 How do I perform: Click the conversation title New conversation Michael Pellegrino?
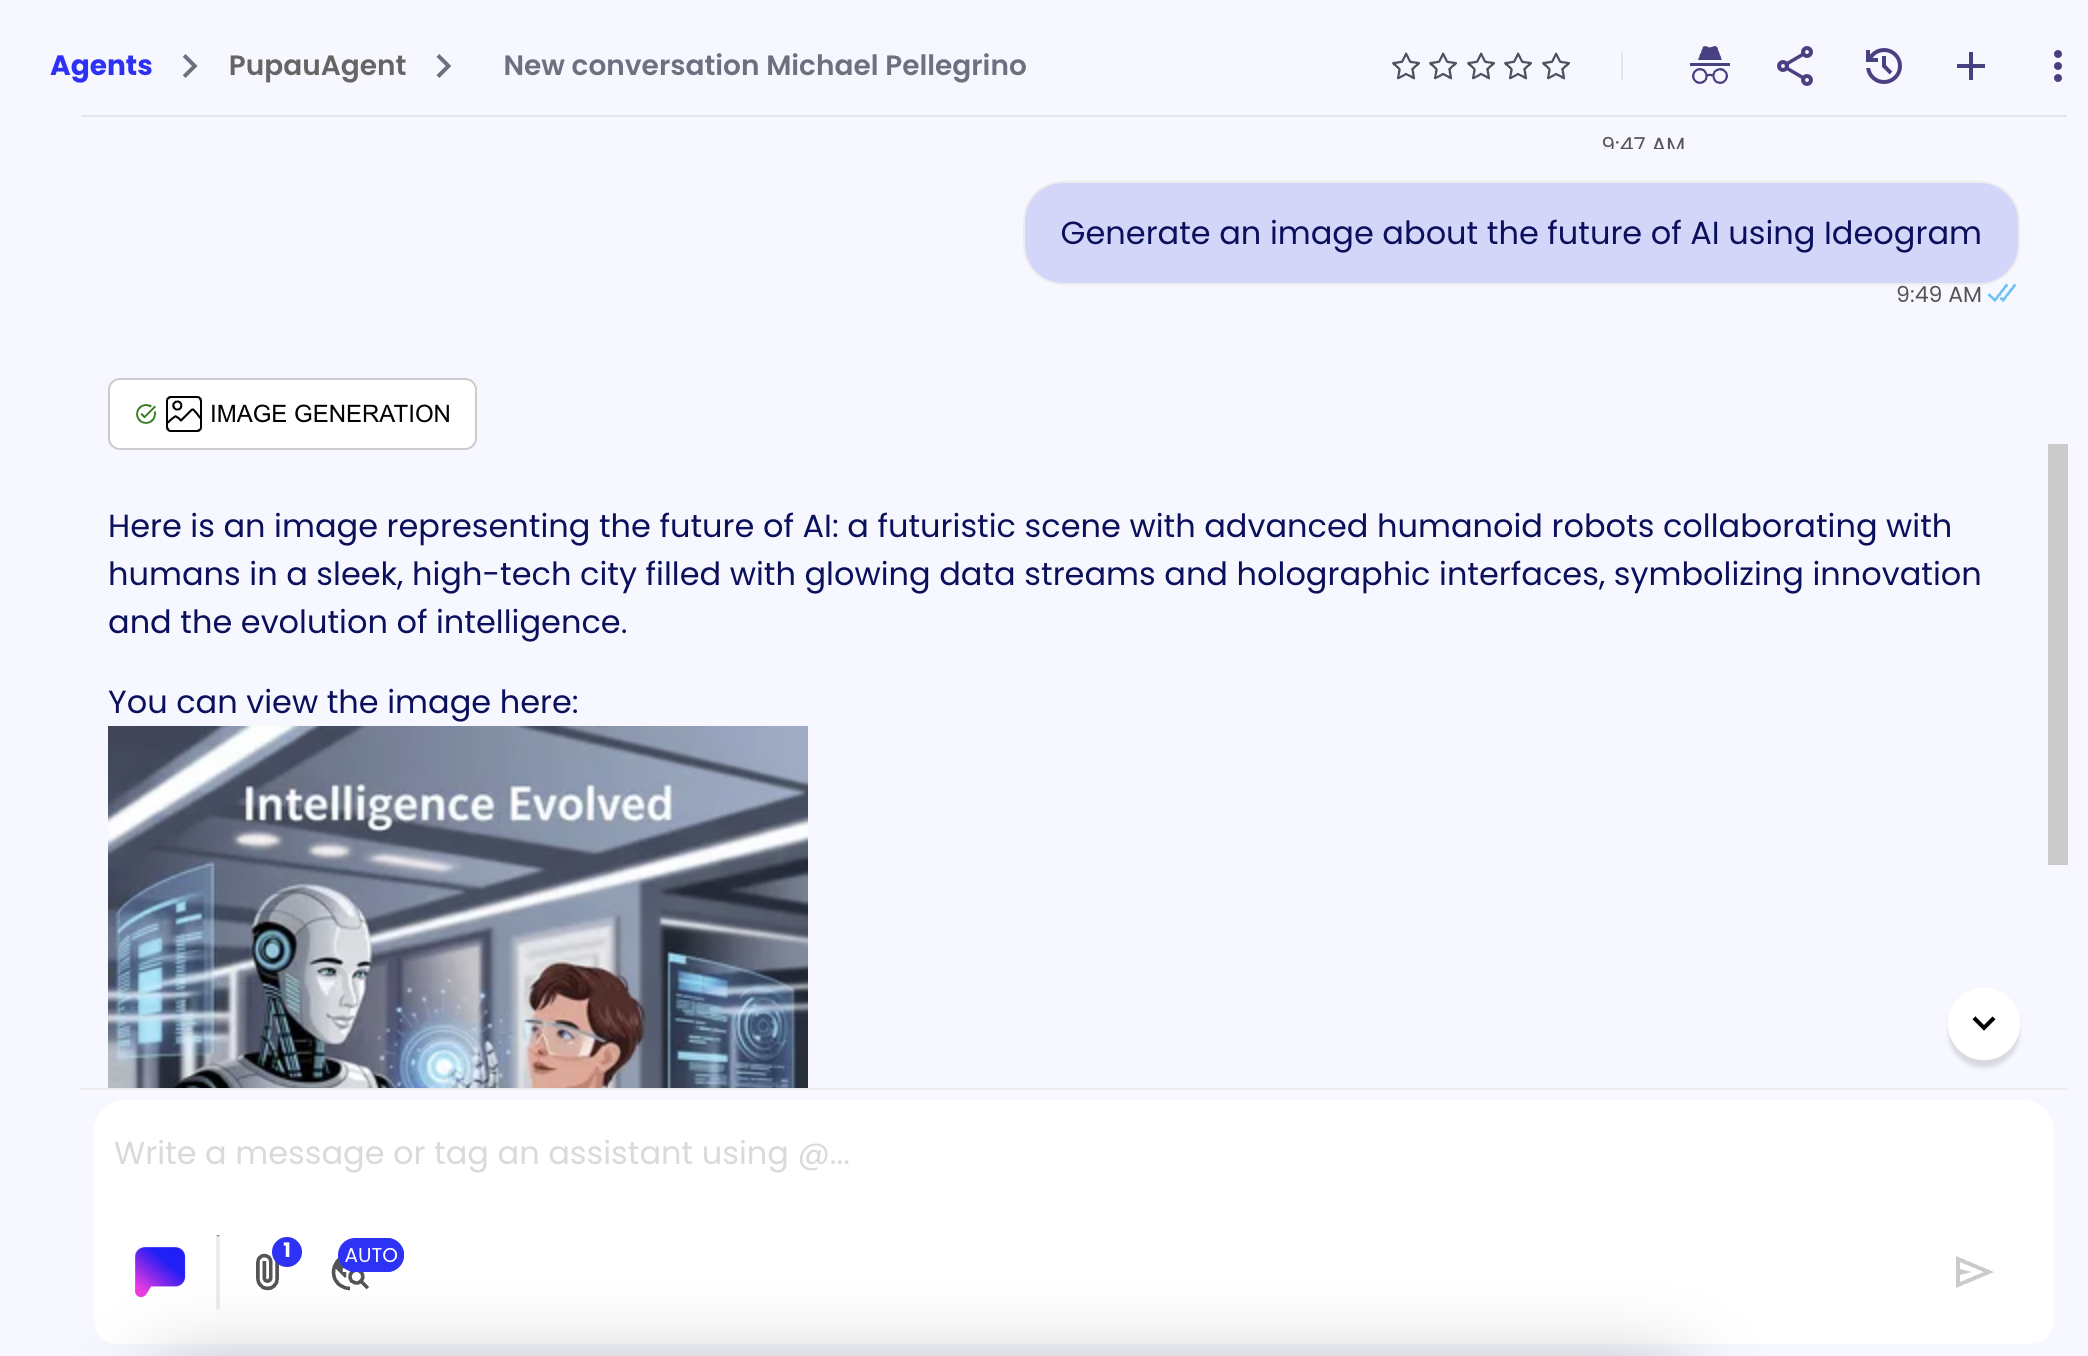click(765, 66)
